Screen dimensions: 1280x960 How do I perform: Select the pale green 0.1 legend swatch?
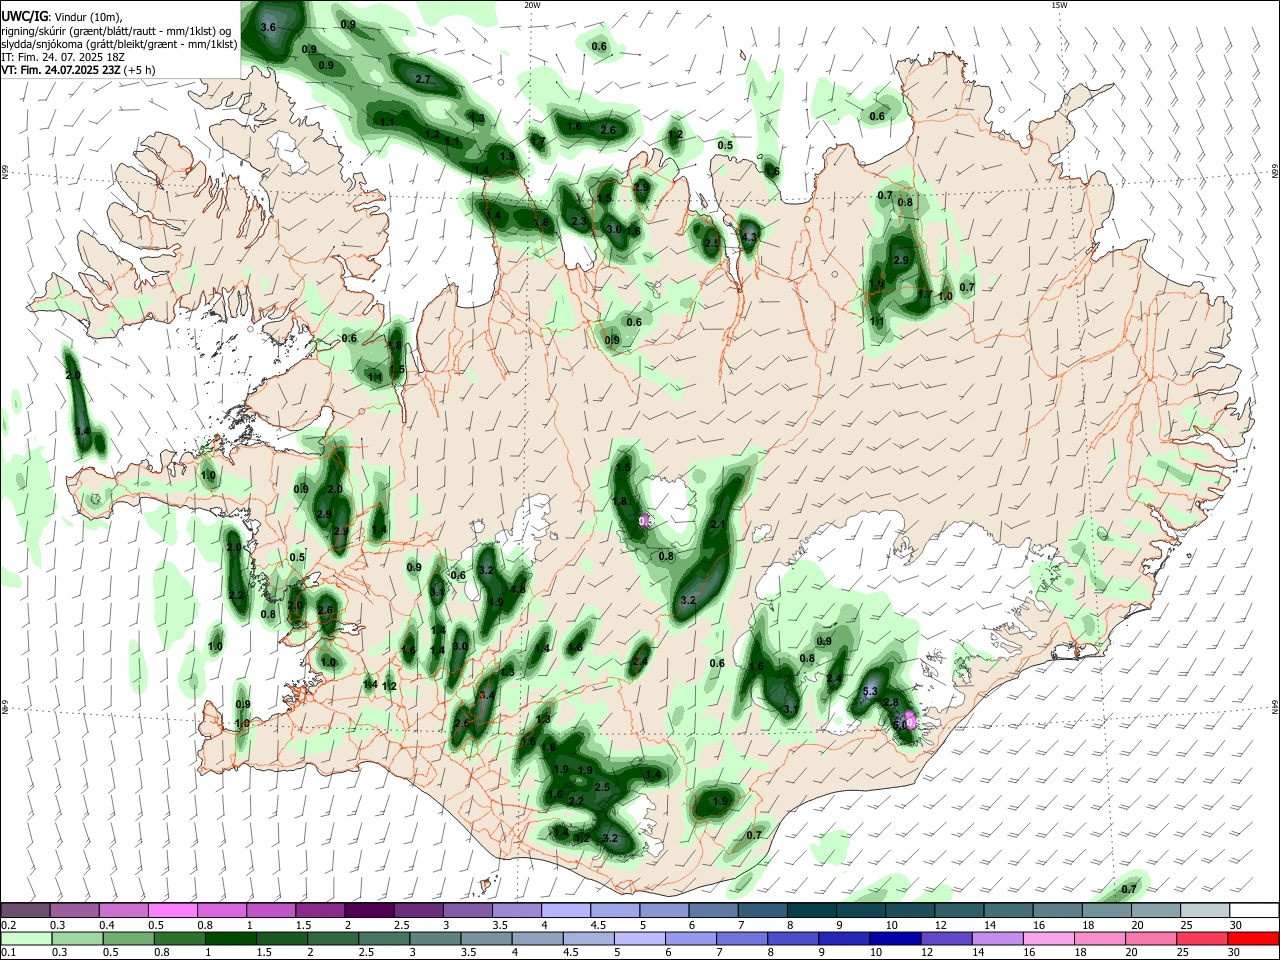click(x=26, y=939)
